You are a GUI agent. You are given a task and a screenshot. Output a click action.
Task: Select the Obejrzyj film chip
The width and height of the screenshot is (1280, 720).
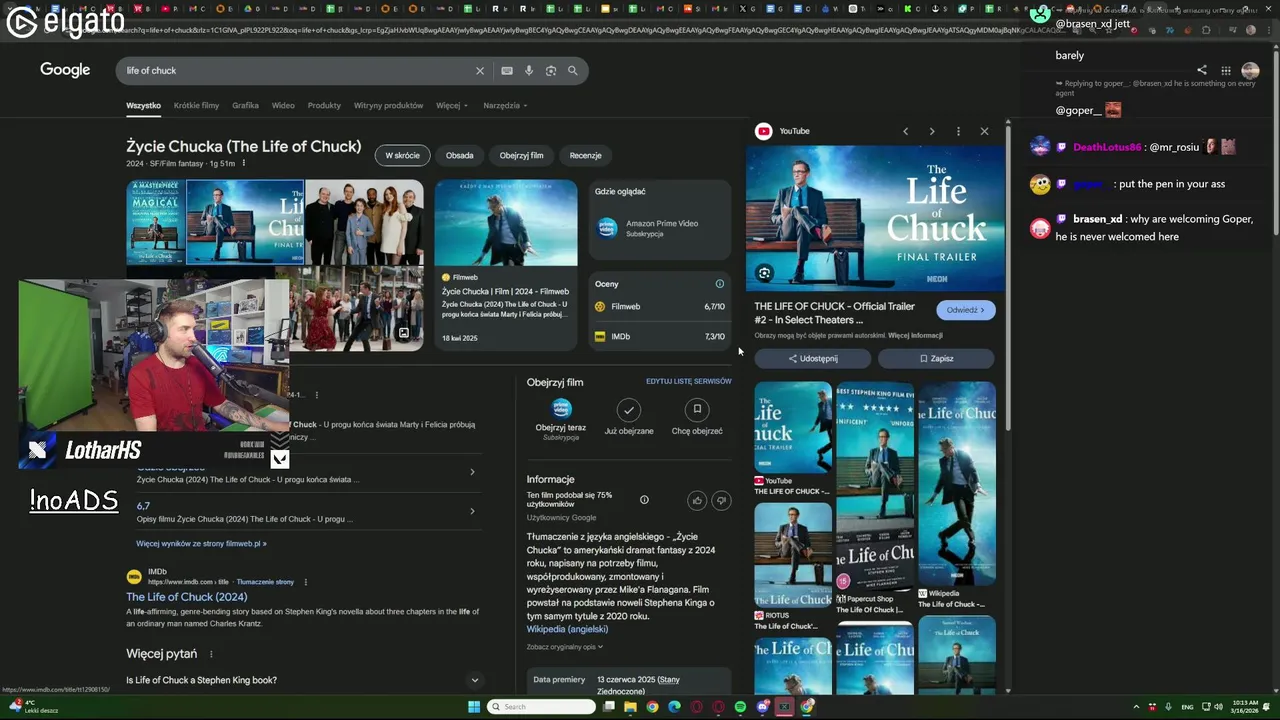tap(521, 155)
